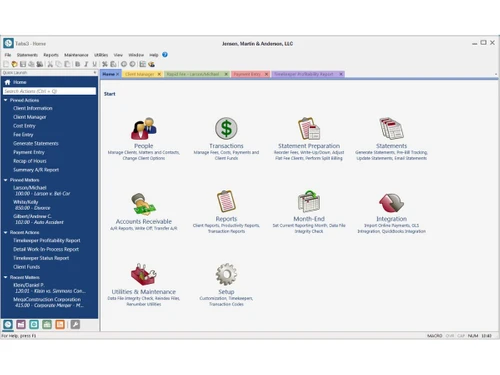Open Client Funds in Recent Actions
Screen dimensions: 500x375
[x=26, y=267]
